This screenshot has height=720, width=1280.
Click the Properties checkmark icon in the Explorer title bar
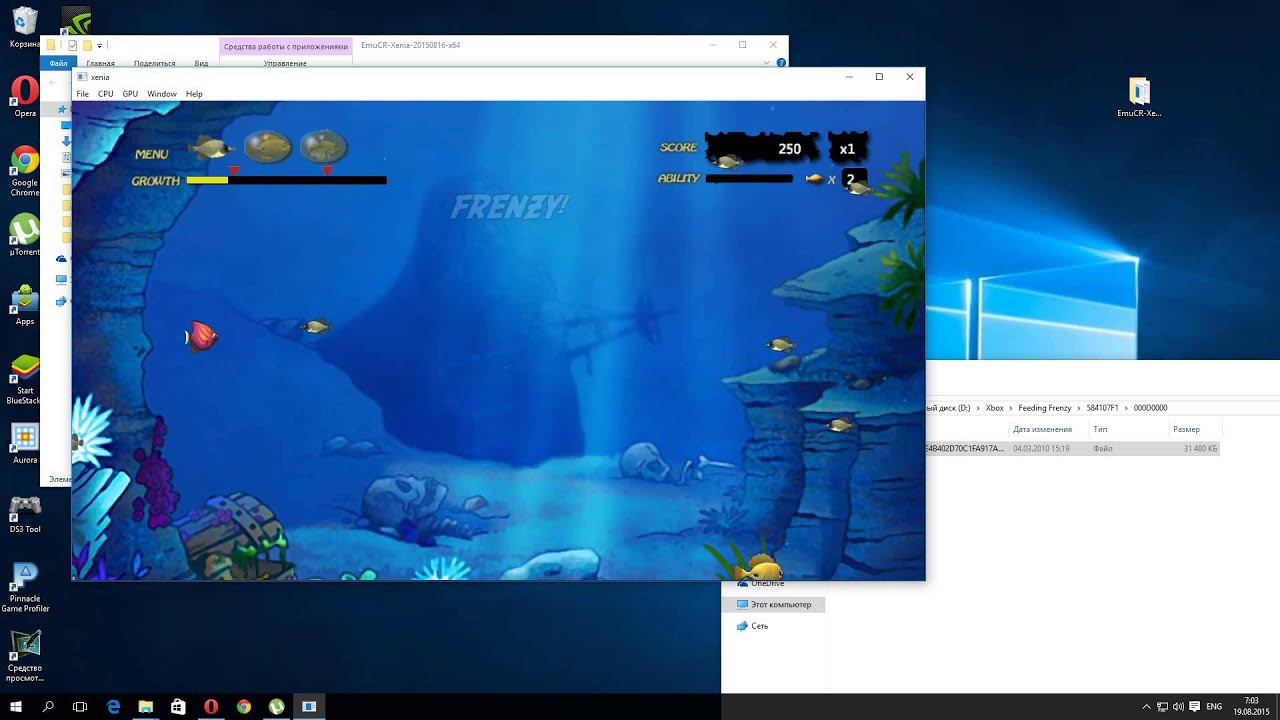click(x=72, y=45)
